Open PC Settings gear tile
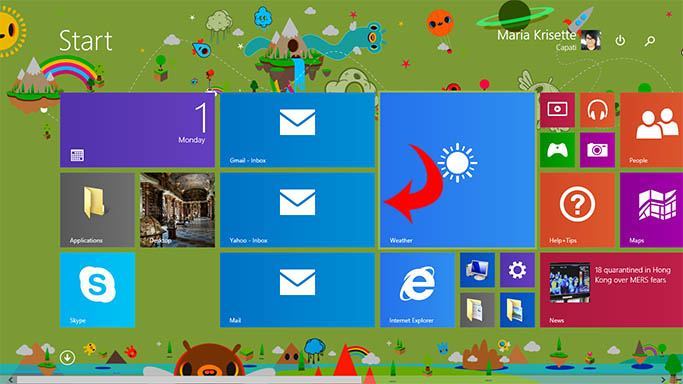 pos(517,270)
